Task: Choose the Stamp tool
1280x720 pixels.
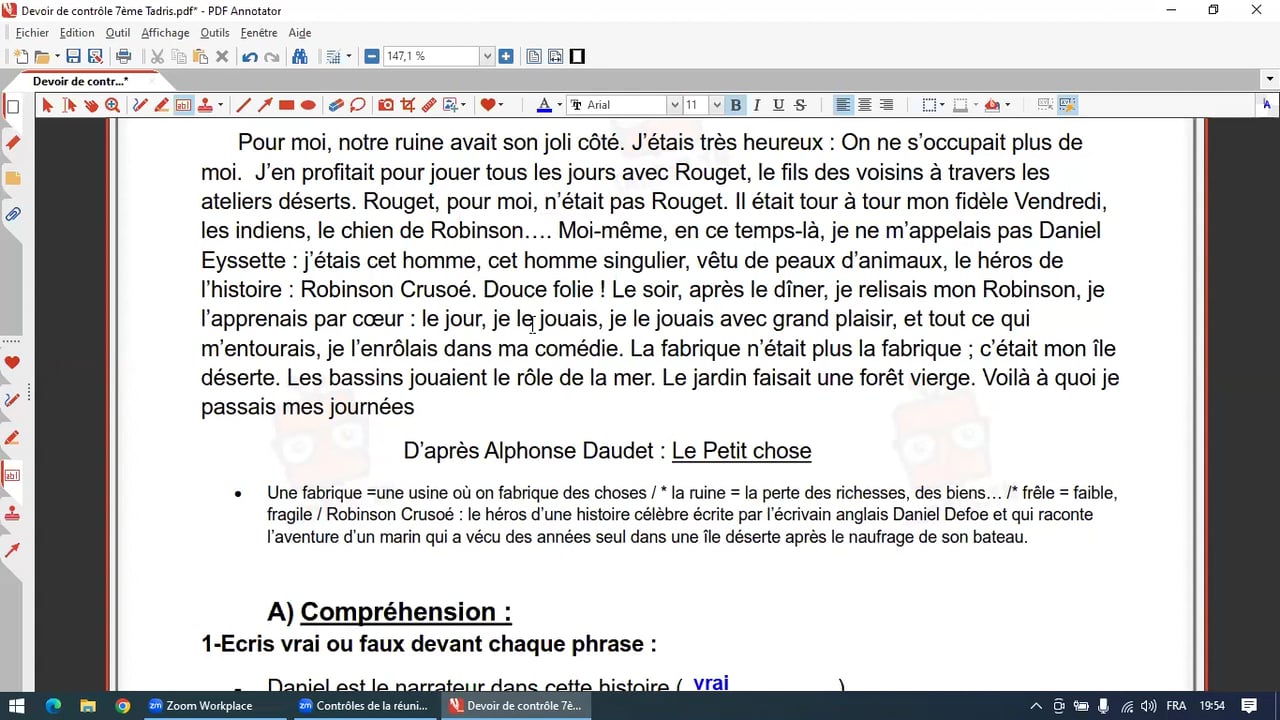Action: click(x=205, y=105)
